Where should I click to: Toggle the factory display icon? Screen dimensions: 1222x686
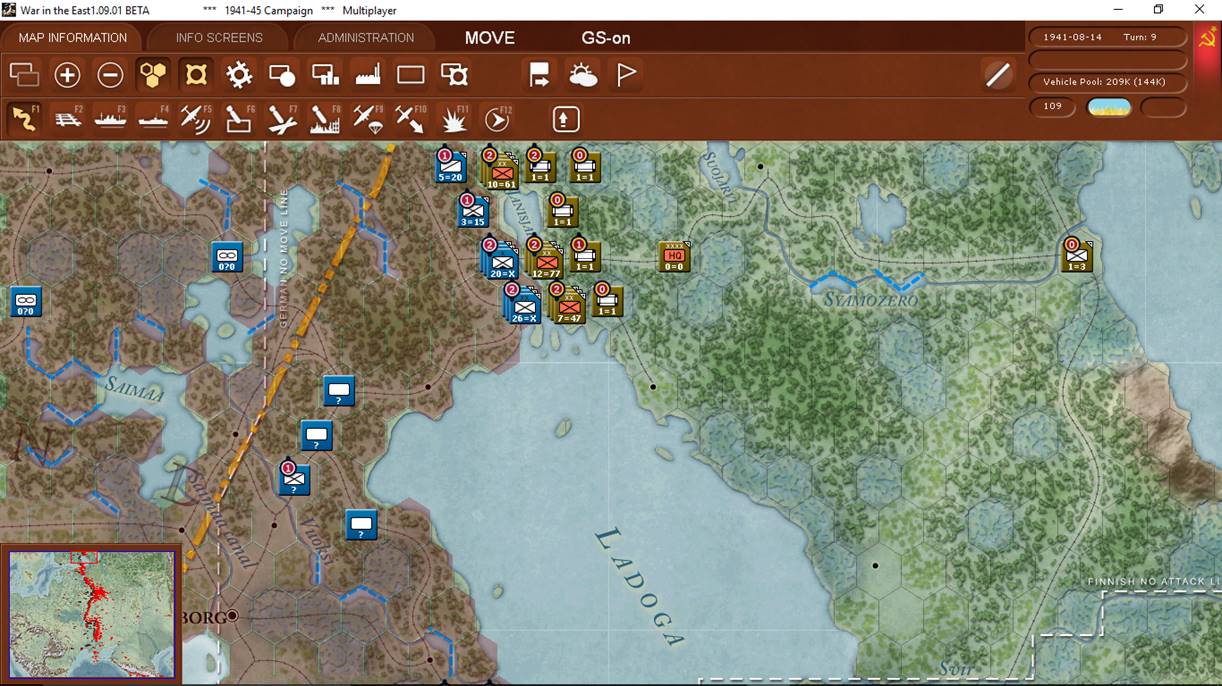pos(368,75)
